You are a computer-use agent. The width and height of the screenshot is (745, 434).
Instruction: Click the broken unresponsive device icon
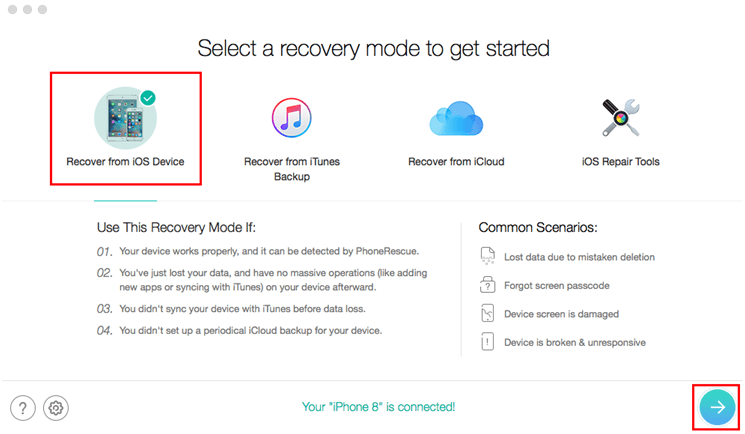tap(487, 342)
